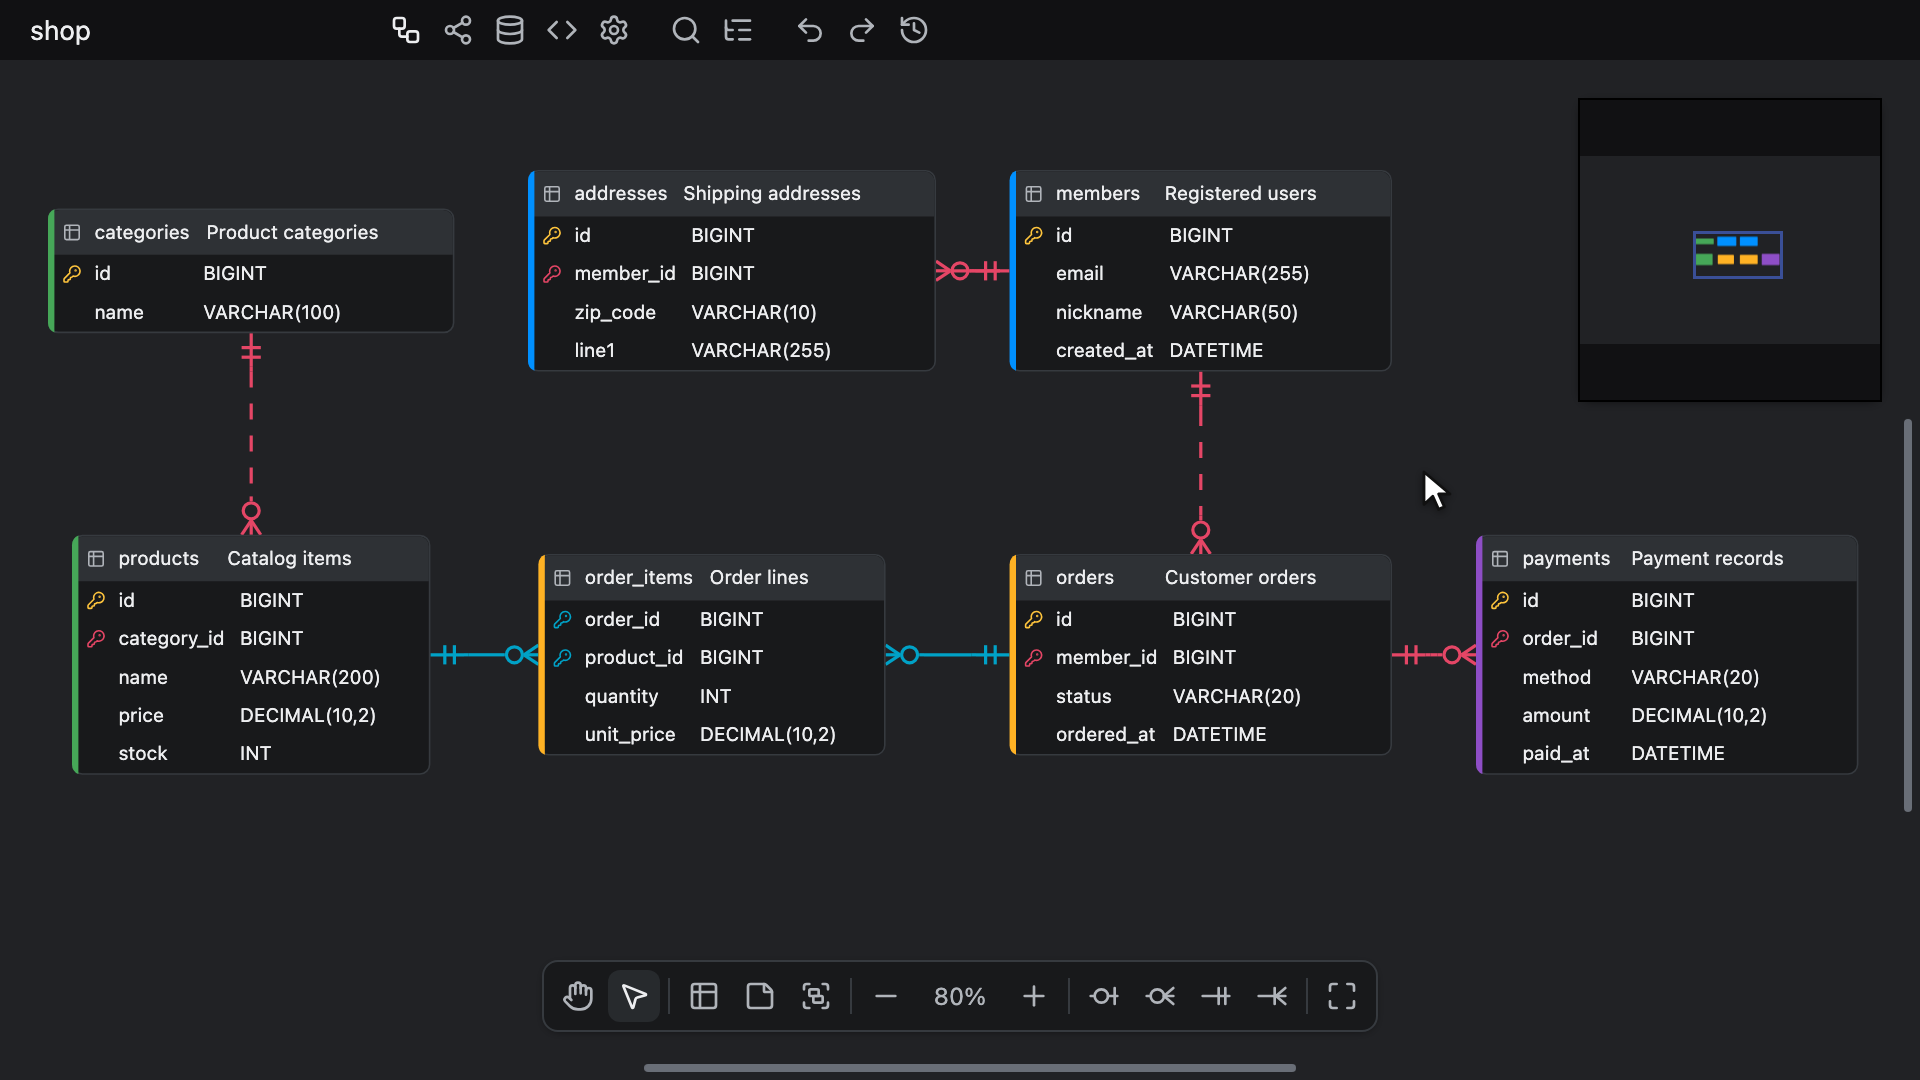Image resolution: width=1920 pixels, height=1080 pixels.
Task: Click the share icon in top toolbar
Action: [x=458, y=30]
